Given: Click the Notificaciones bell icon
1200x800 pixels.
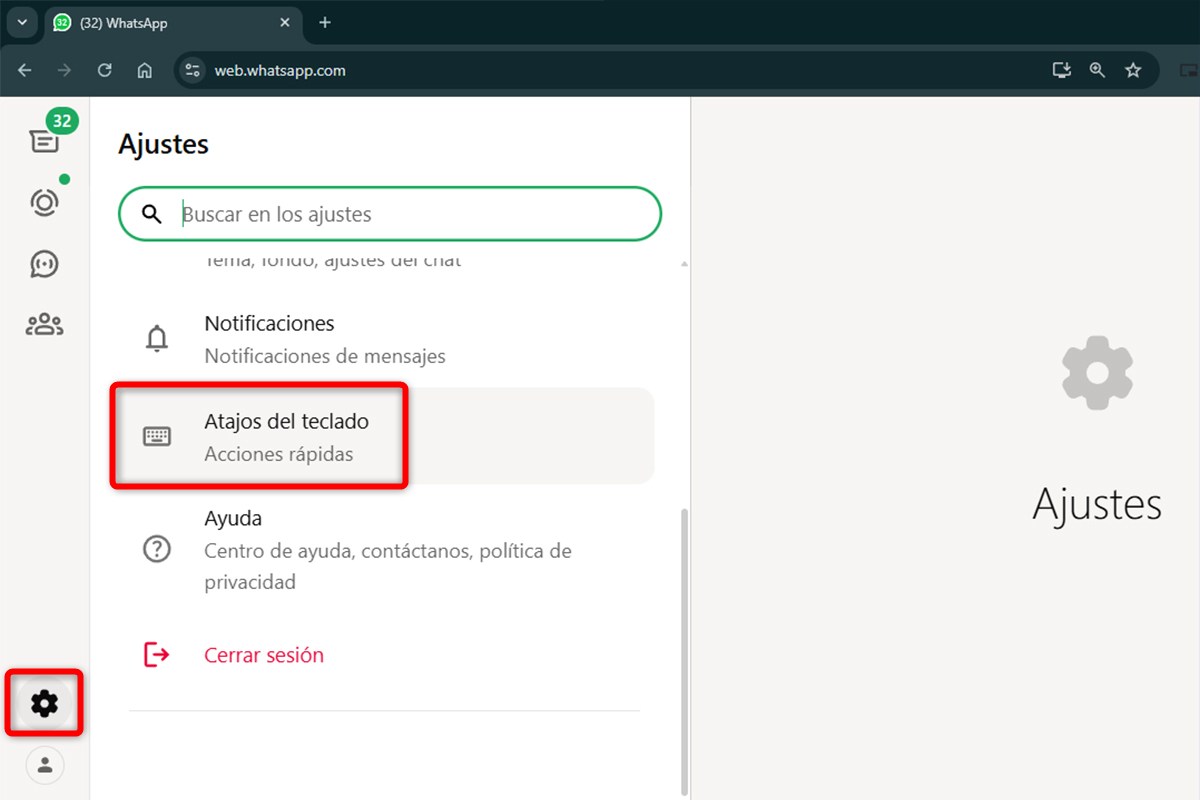Looking at the screenshot, I should [x=157, y=339].
